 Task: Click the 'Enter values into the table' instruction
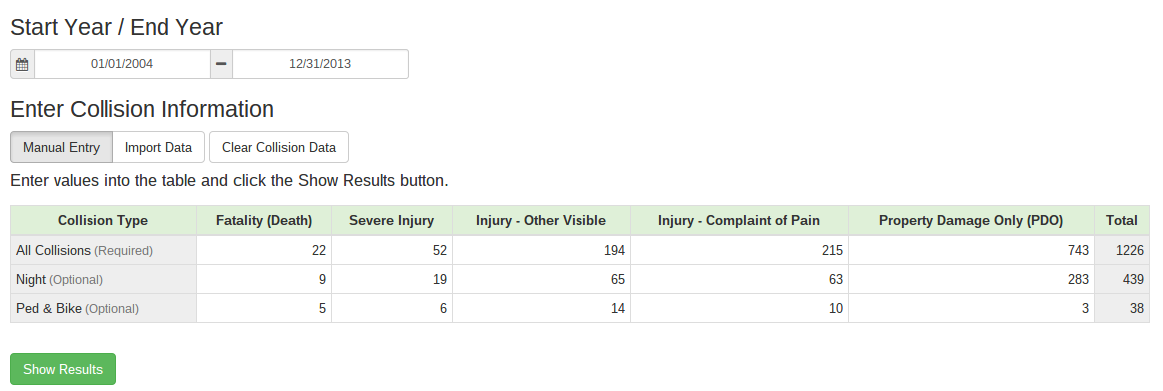point(229,181)
